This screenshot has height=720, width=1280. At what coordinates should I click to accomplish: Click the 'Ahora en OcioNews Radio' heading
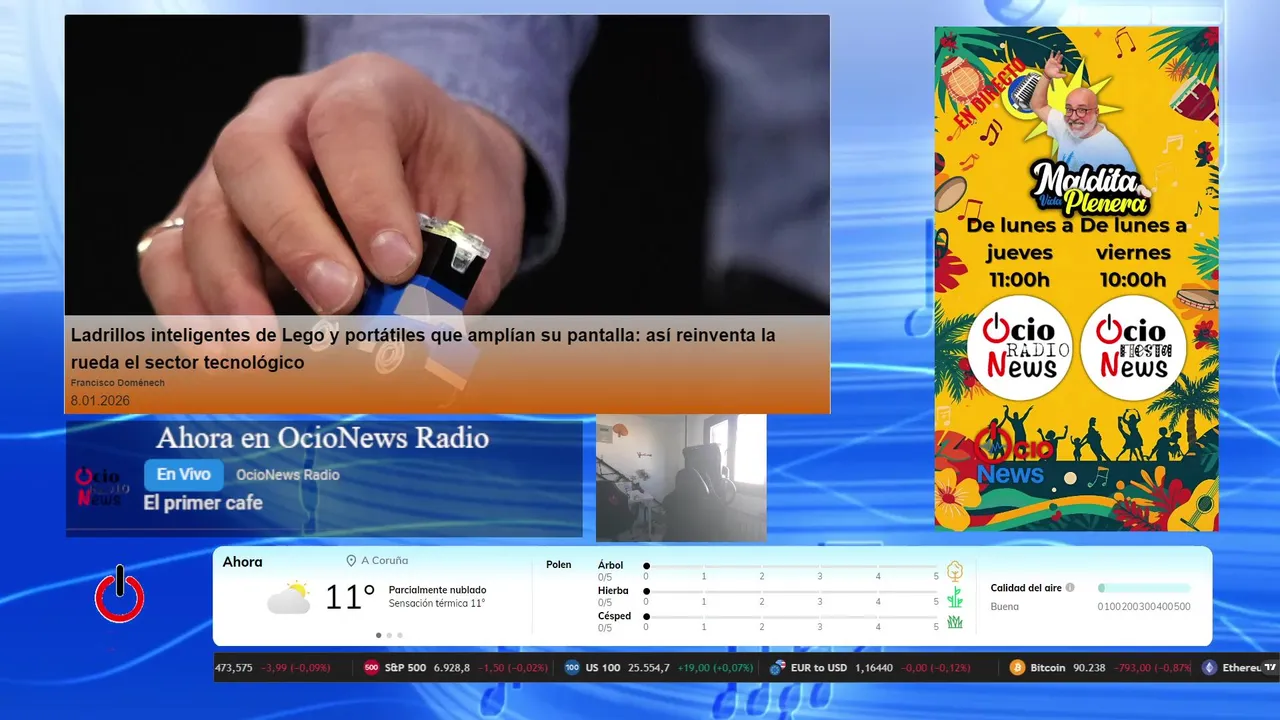[x=323, y=438]
